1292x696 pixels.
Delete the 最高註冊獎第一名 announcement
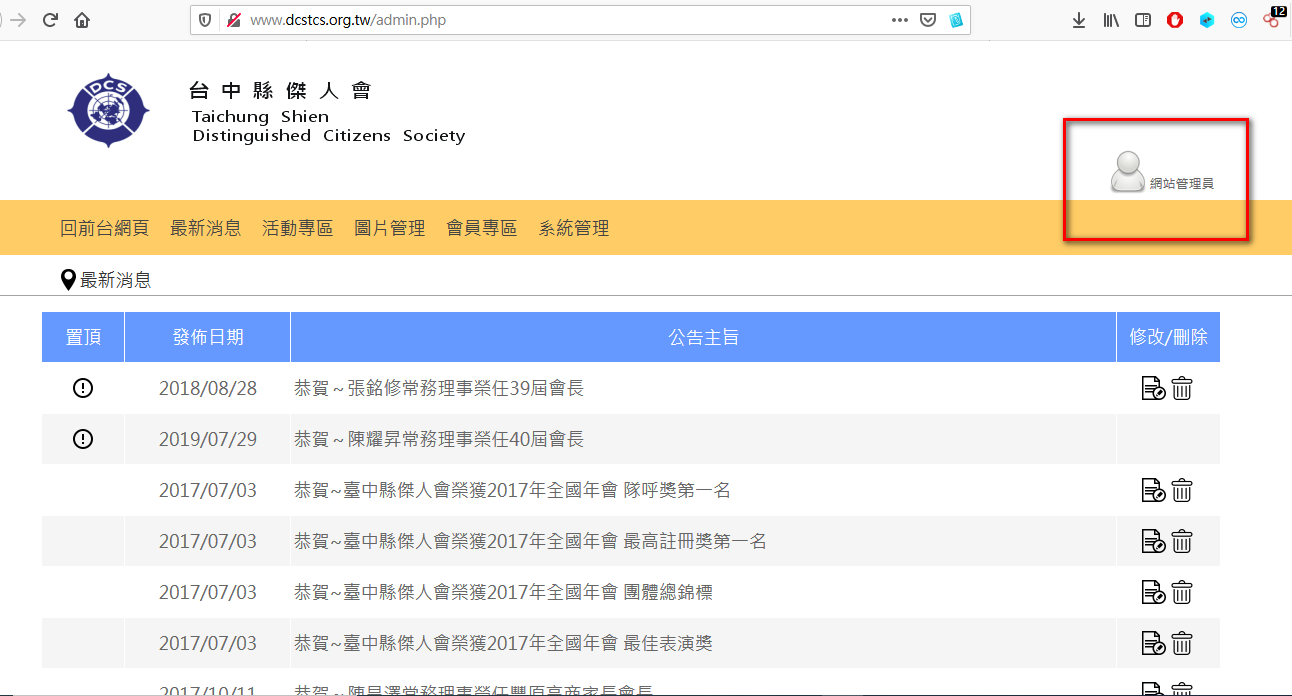(x=1182, y=541)
